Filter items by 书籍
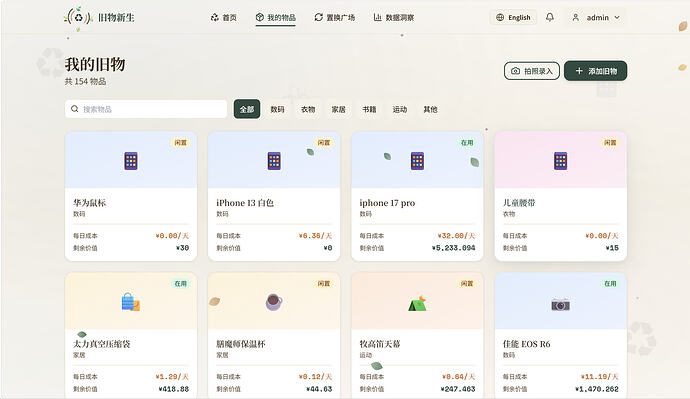Image resolution: width=690 pixels, height=399 pixels. [x=369, y=109]
